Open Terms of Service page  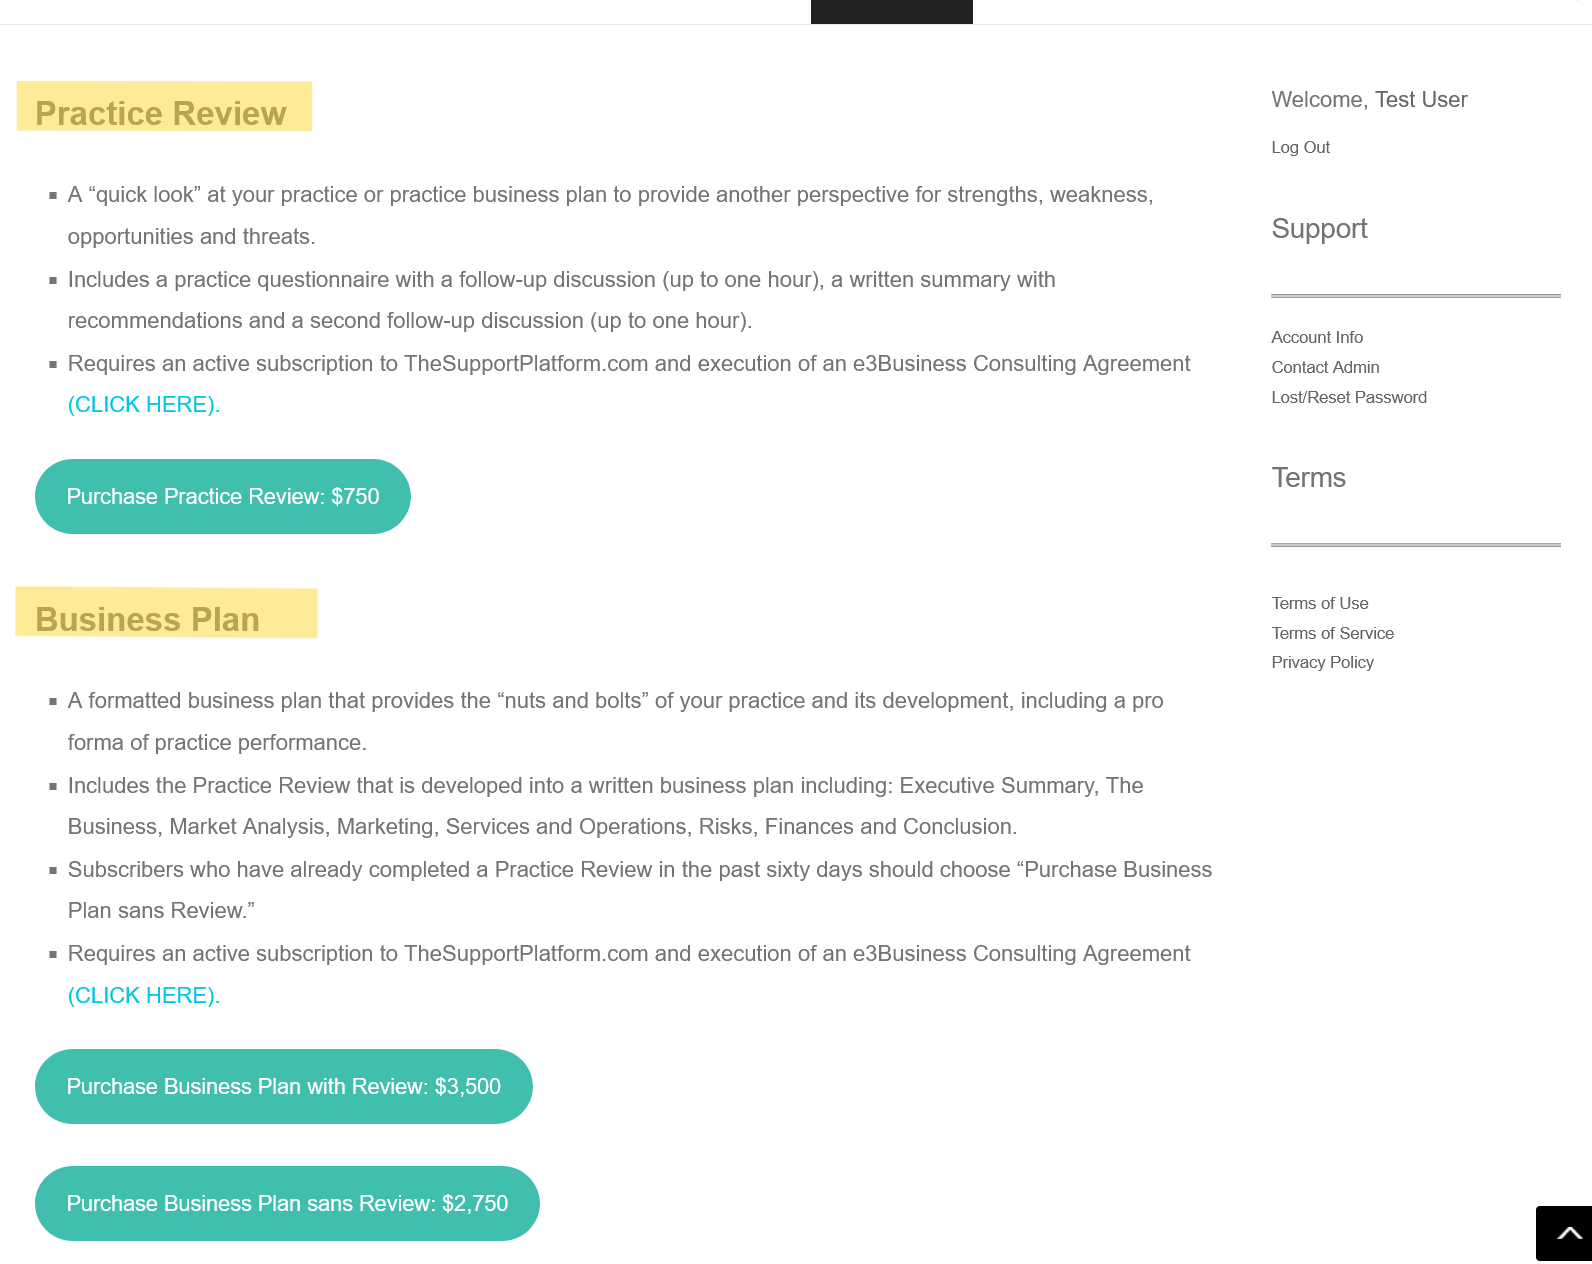click(x=1332, y=634)
